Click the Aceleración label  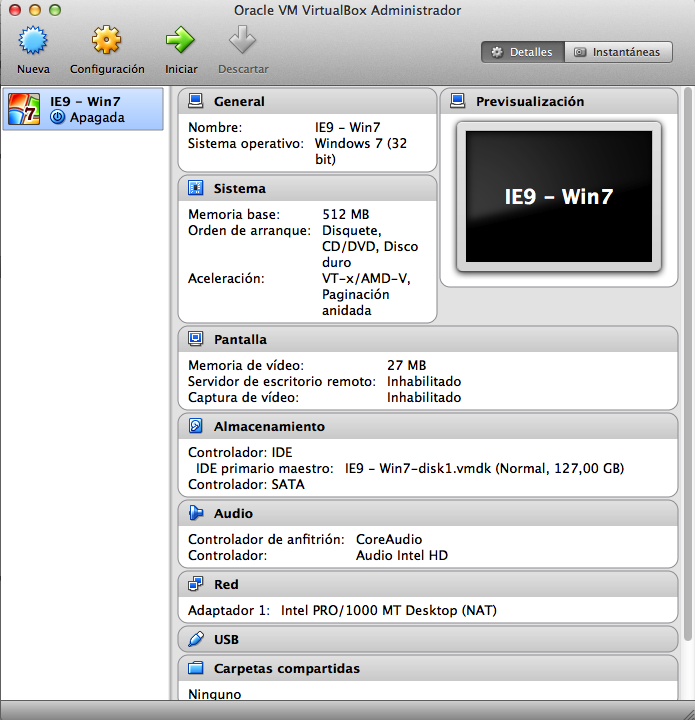click(226, 278)
